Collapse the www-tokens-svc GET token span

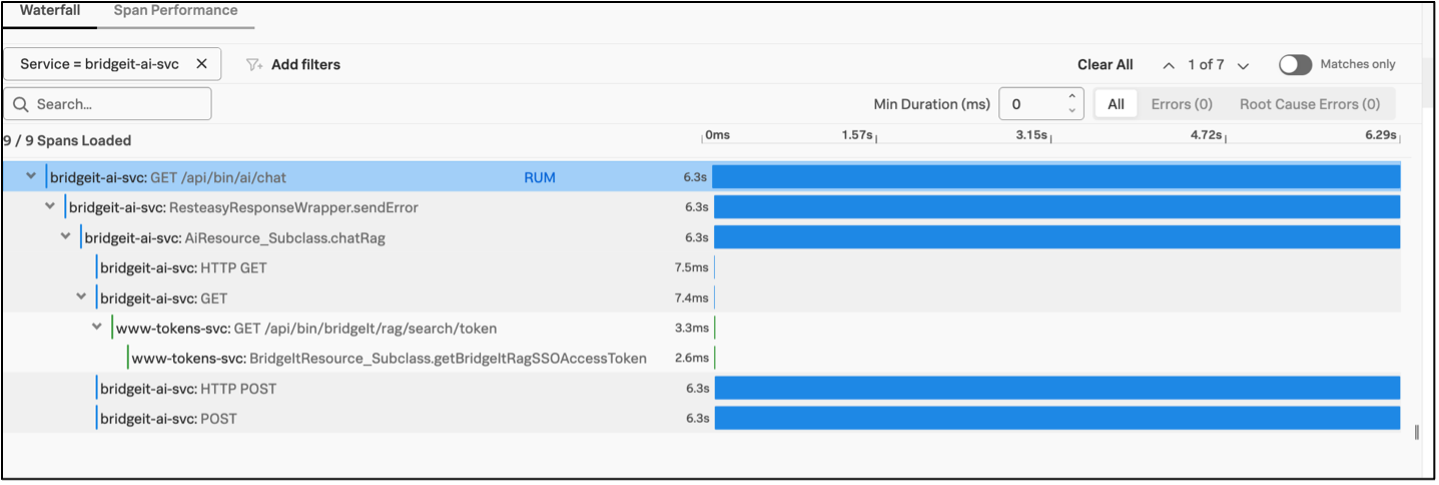[x=97, y=327]
